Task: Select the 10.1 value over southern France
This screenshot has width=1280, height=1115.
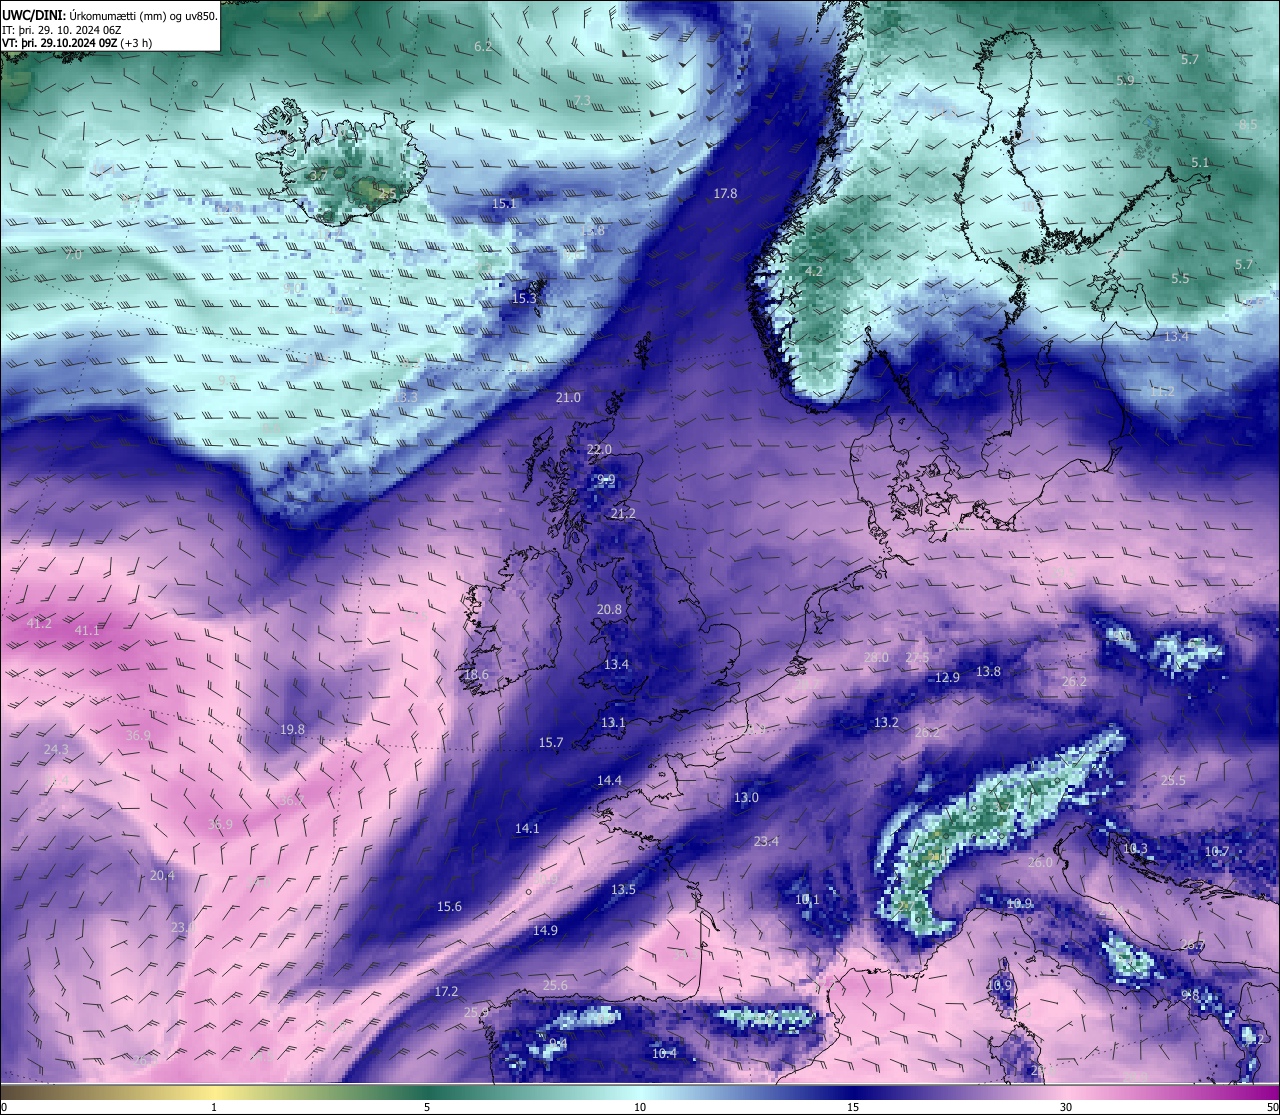Action: 807,899
